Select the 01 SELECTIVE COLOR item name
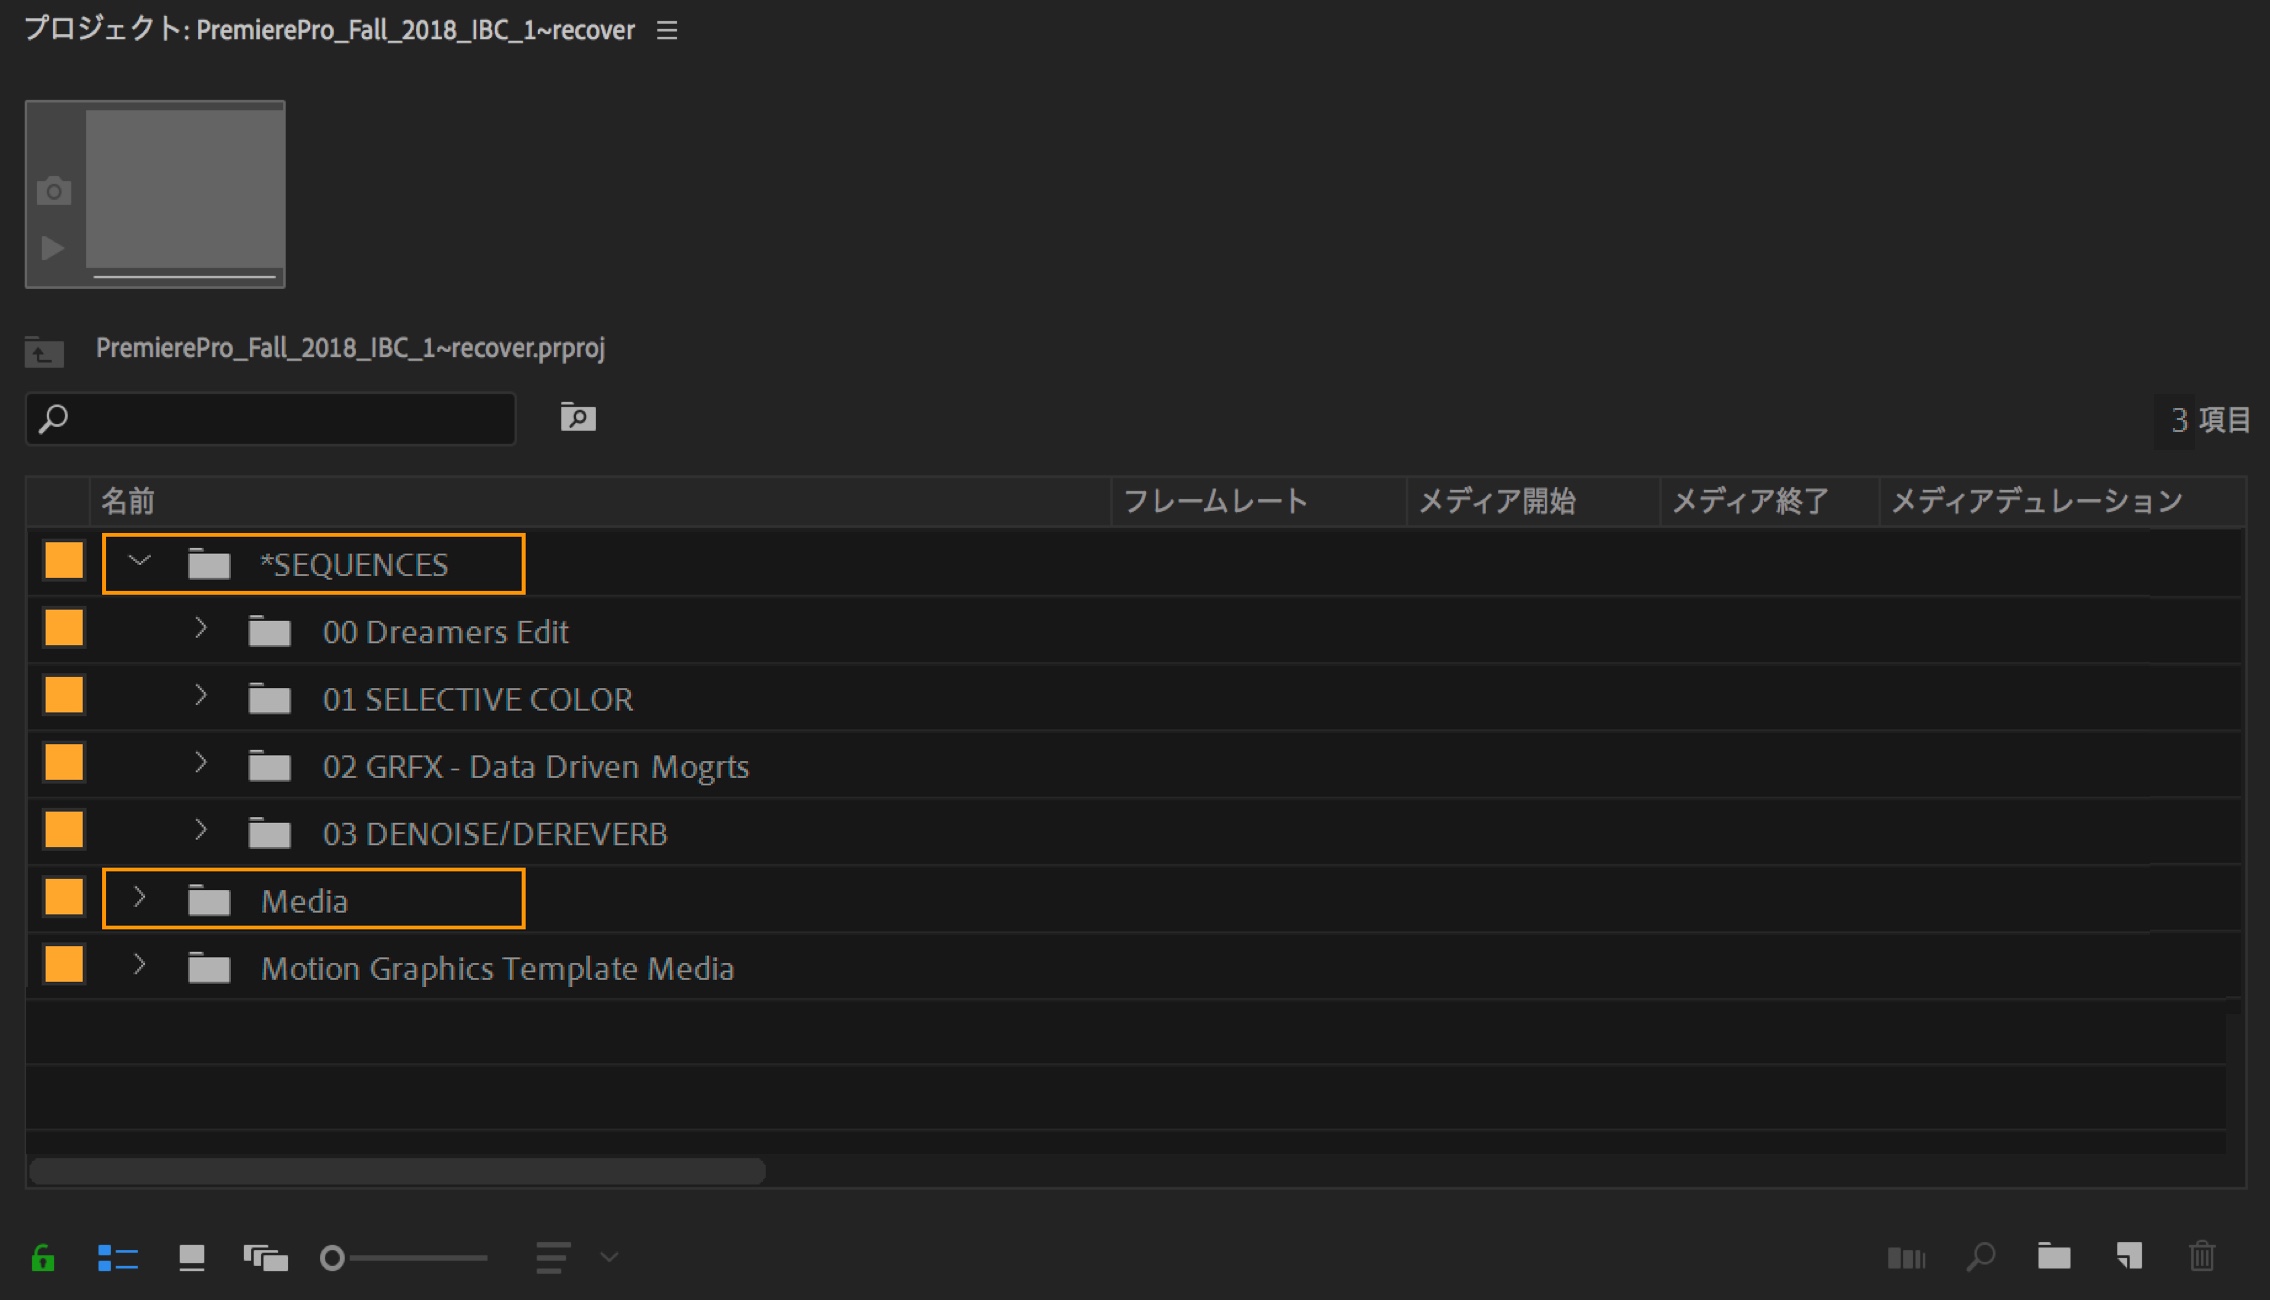This screenshot has width=2270, height=1300. (x=478, y=699)
